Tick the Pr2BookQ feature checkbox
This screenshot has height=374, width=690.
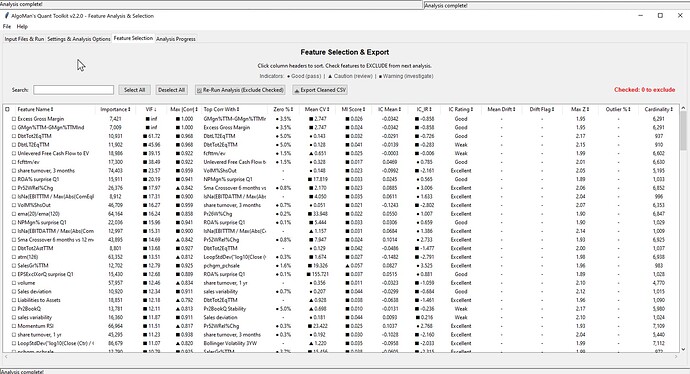coord(14,309)
